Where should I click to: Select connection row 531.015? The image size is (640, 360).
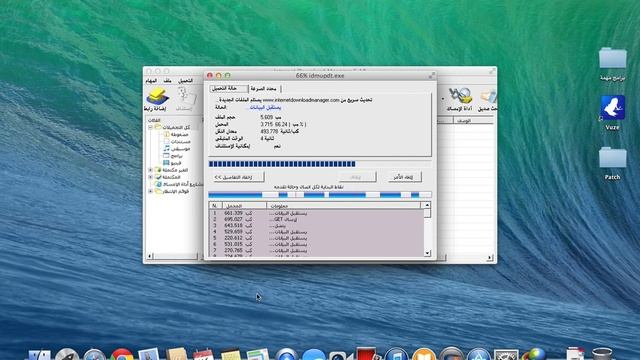click(316, 244)
